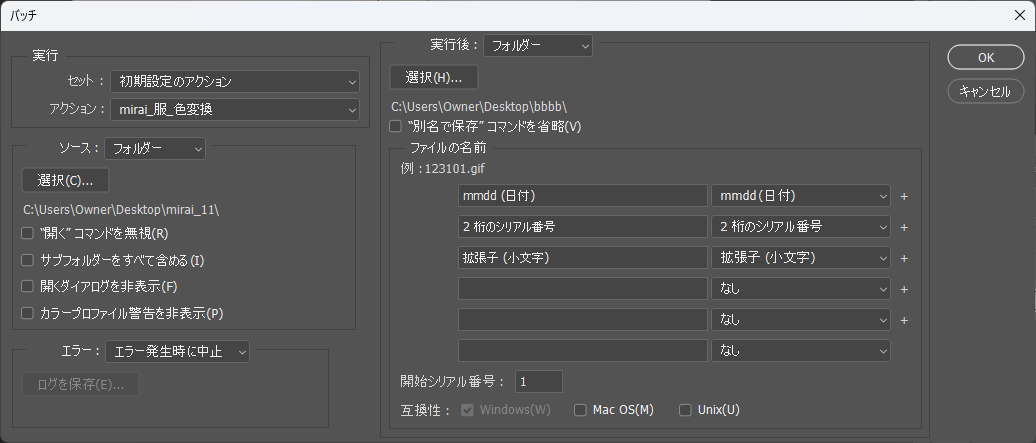Image resolution: width=1036 pixels, height=443 pixels.
Task: Click the plus icon beside 2桁のシリアル番号 dropdown
Action: tap(904, 228)
